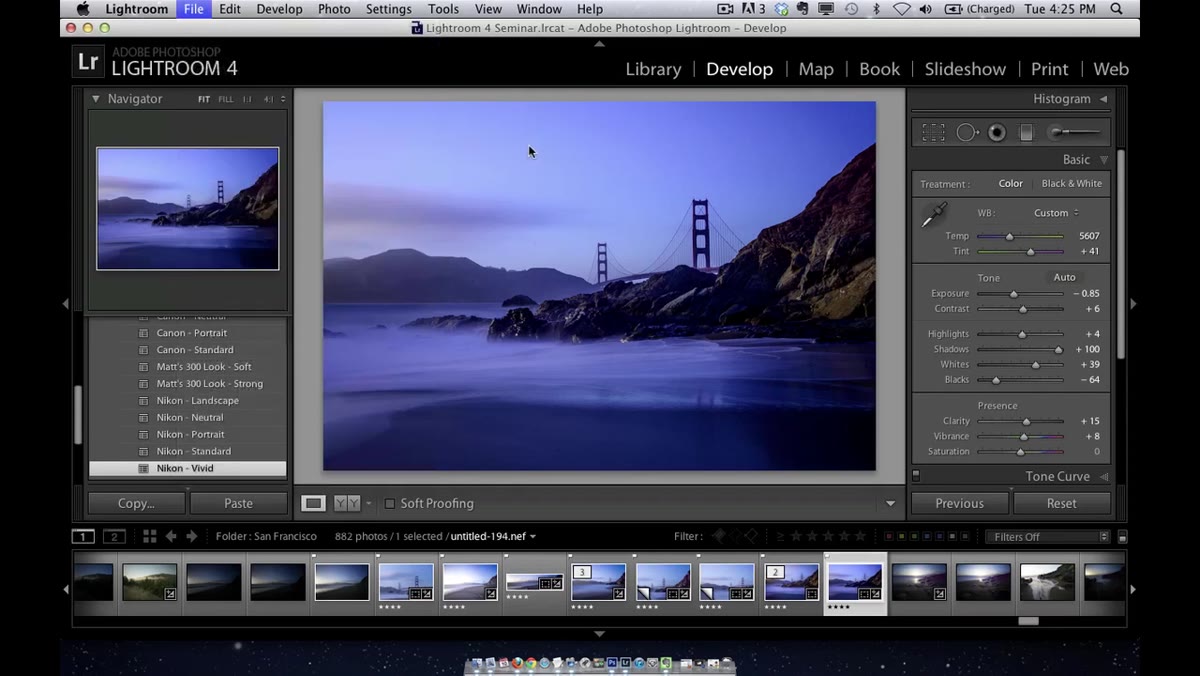
Task: Collapse the filmstrip with bottom arrow
Action: point(599,633)
